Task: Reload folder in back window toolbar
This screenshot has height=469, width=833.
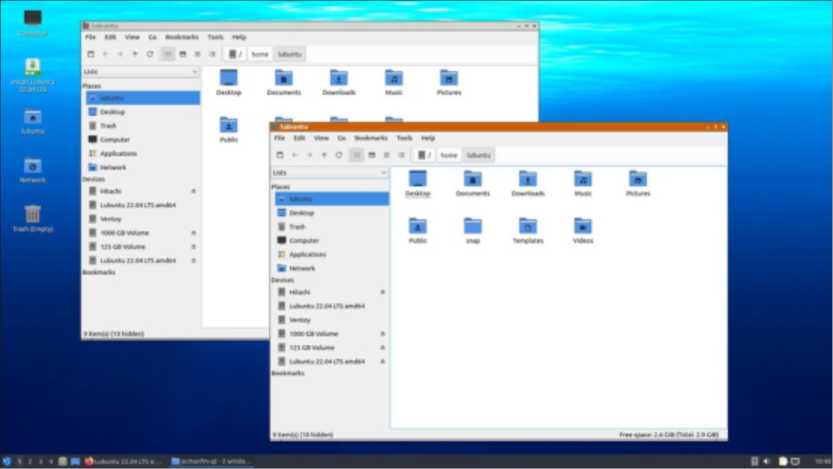Action: point(150,54)
